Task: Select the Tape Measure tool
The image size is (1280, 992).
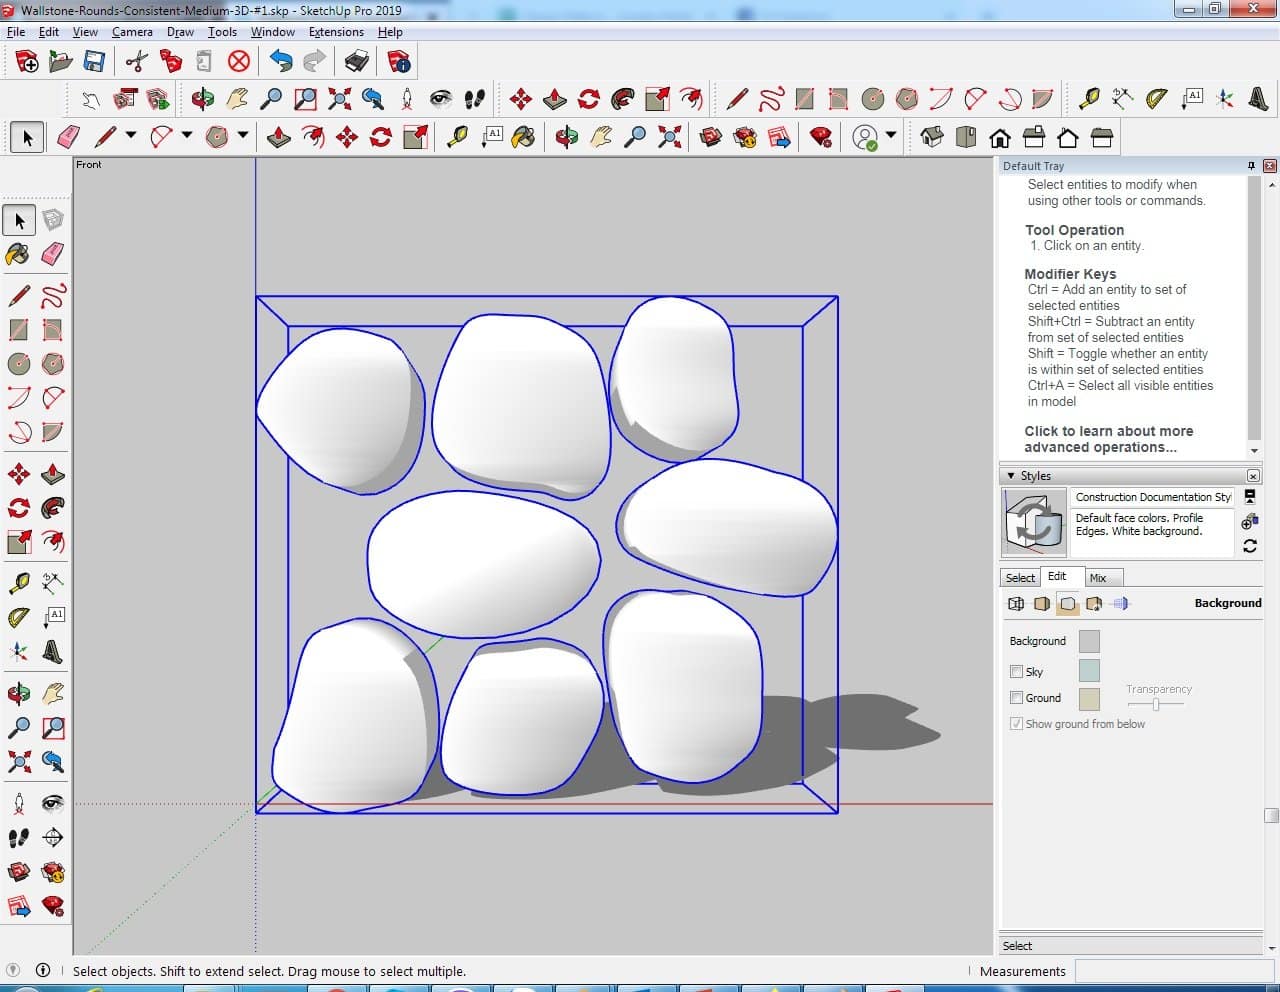Action: [x=18, y=583]
